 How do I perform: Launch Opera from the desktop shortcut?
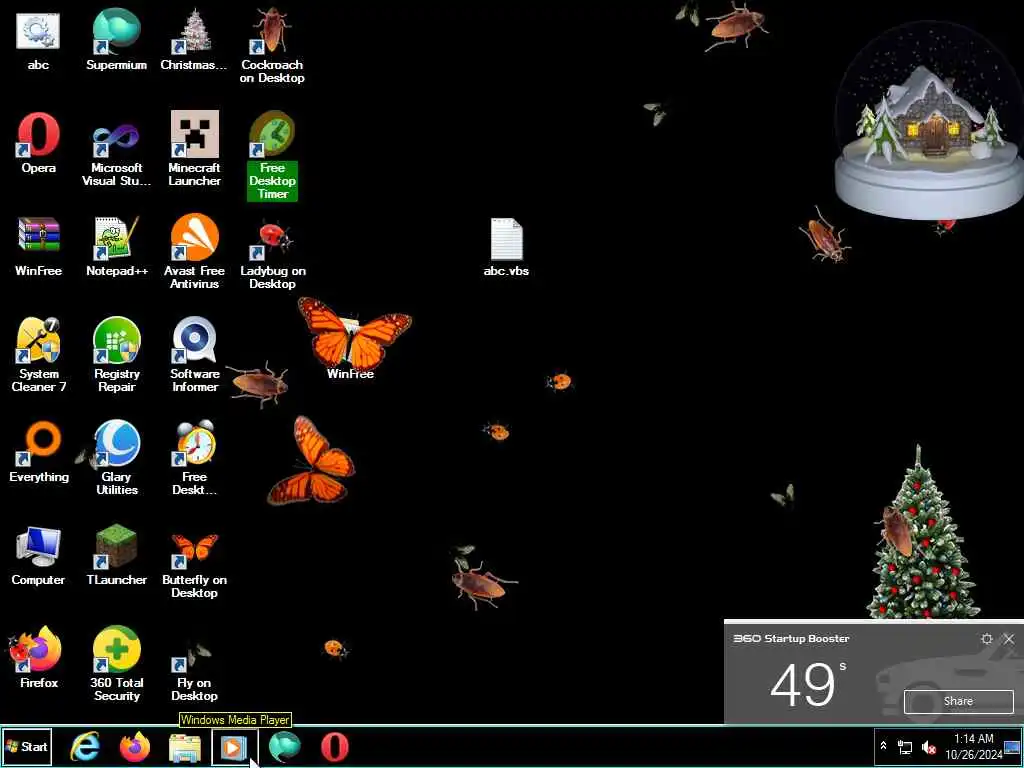pyautogui.click(x=38, y=144)
